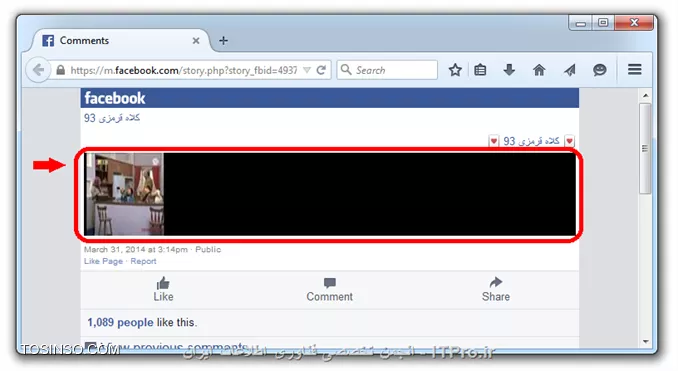Close the Comments tab
This screenshot has width=678, height=371.
pyautogui.click(x=196, y=41)
